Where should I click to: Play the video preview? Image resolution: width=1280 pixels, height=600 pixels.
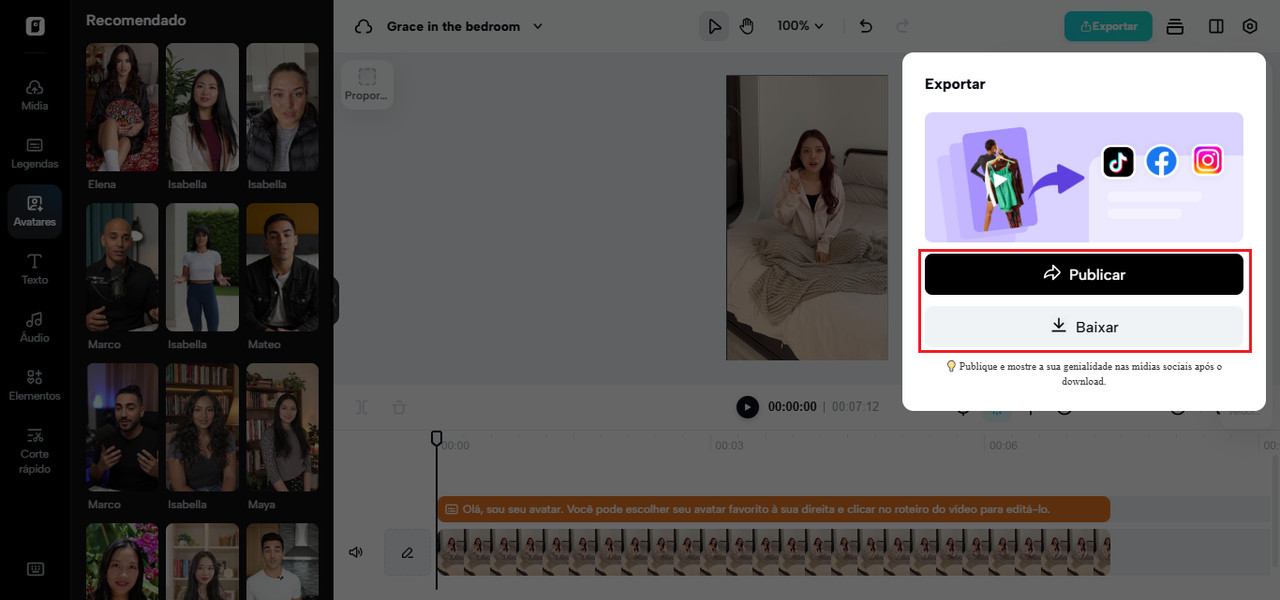point(747,407)
